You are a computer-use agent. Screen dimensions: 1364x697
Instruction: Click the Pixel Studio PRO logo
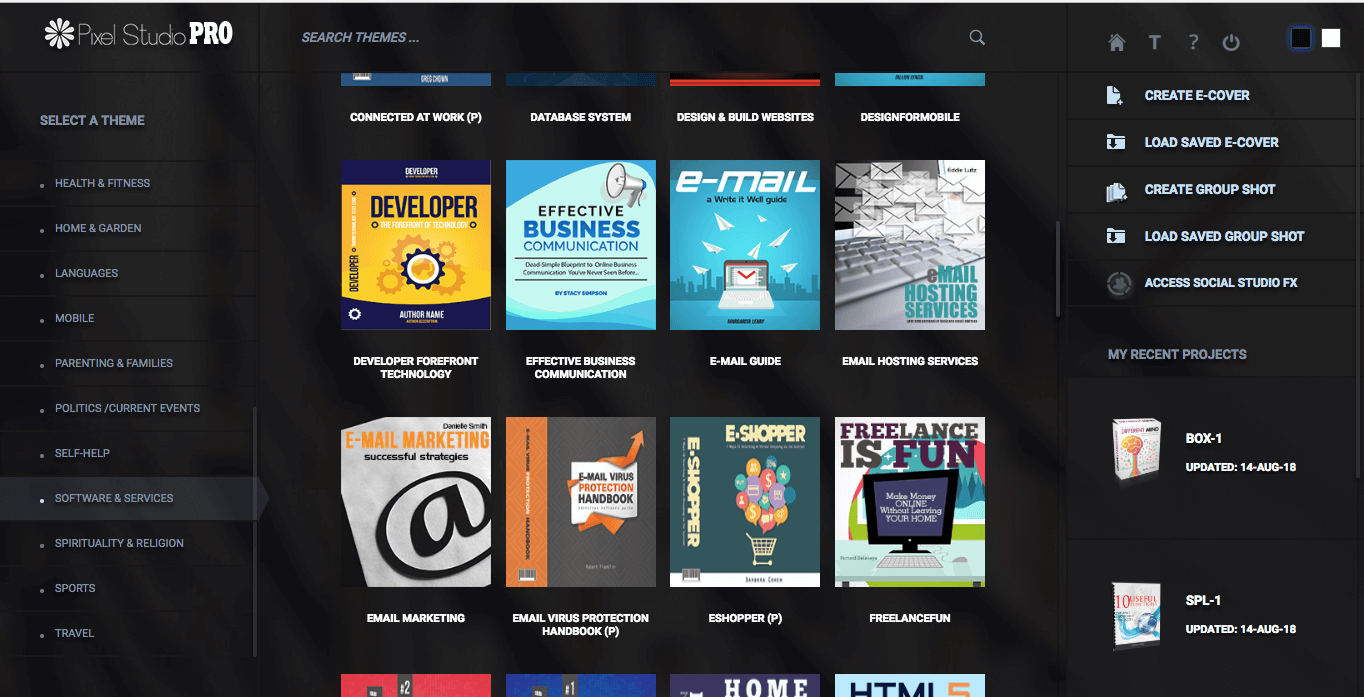(x=139, y=34)
